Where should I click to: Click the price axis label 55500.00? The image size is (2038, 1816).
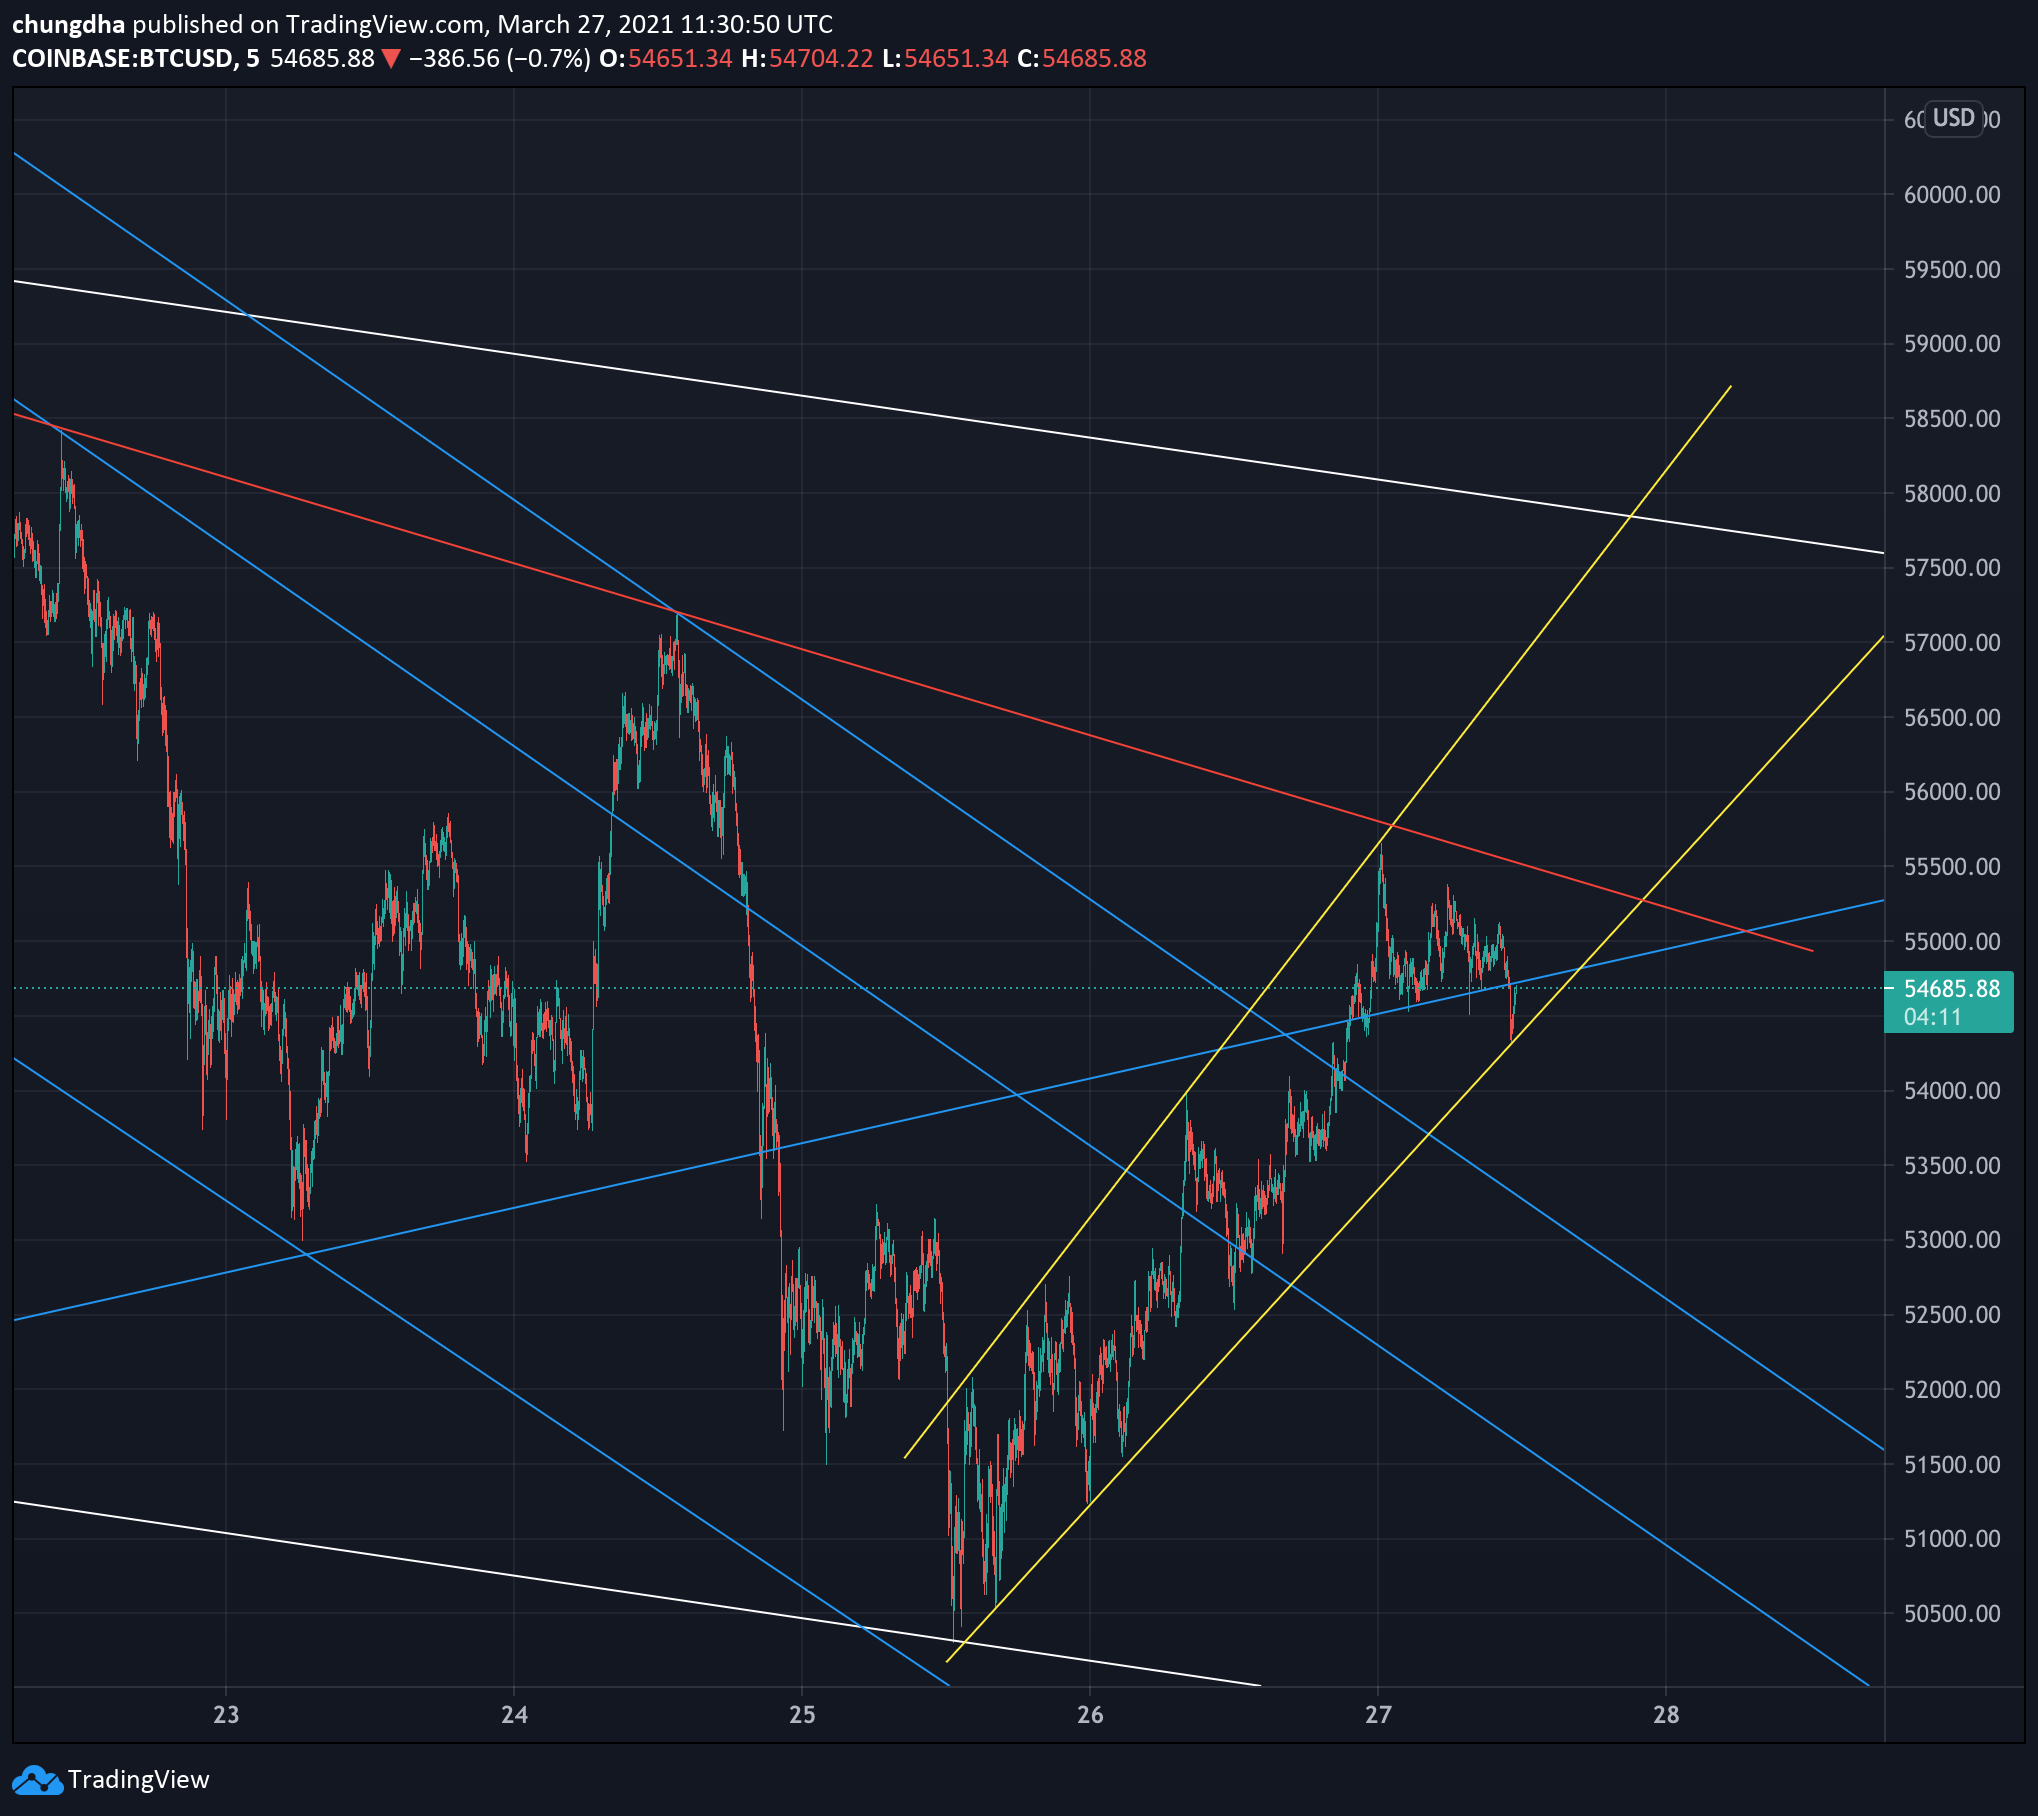(1952, 866)
